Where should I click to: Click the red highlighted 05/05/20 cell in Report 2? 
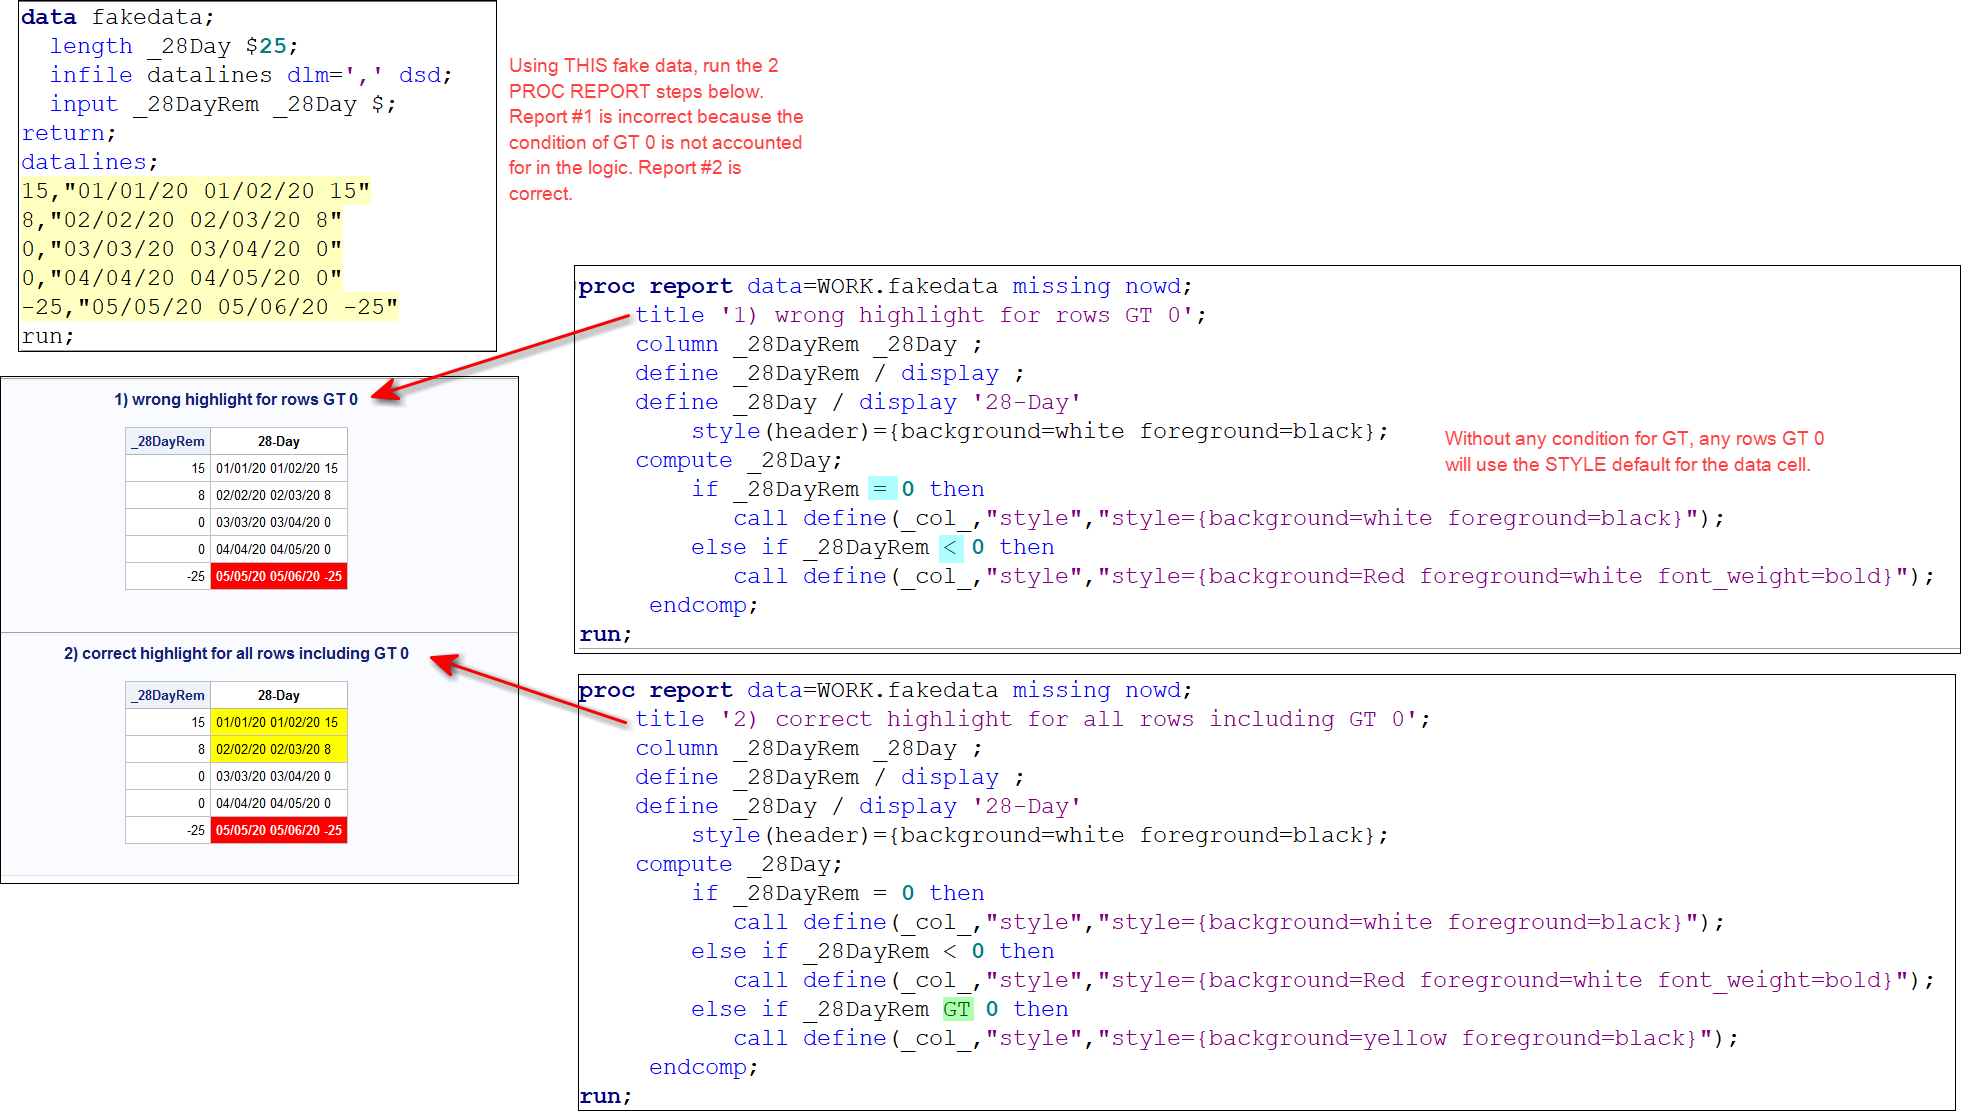(278, 830)
